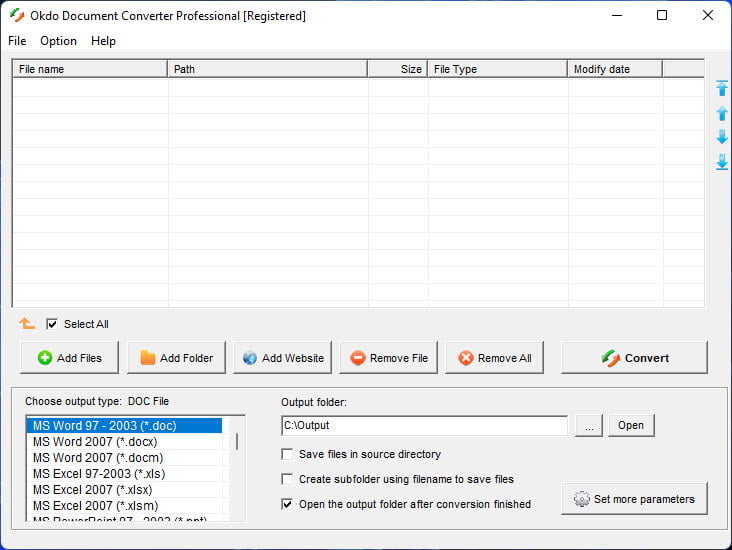Click the move-down arrow icon
This screenshot has width=732, height=550.
(722, 137)
